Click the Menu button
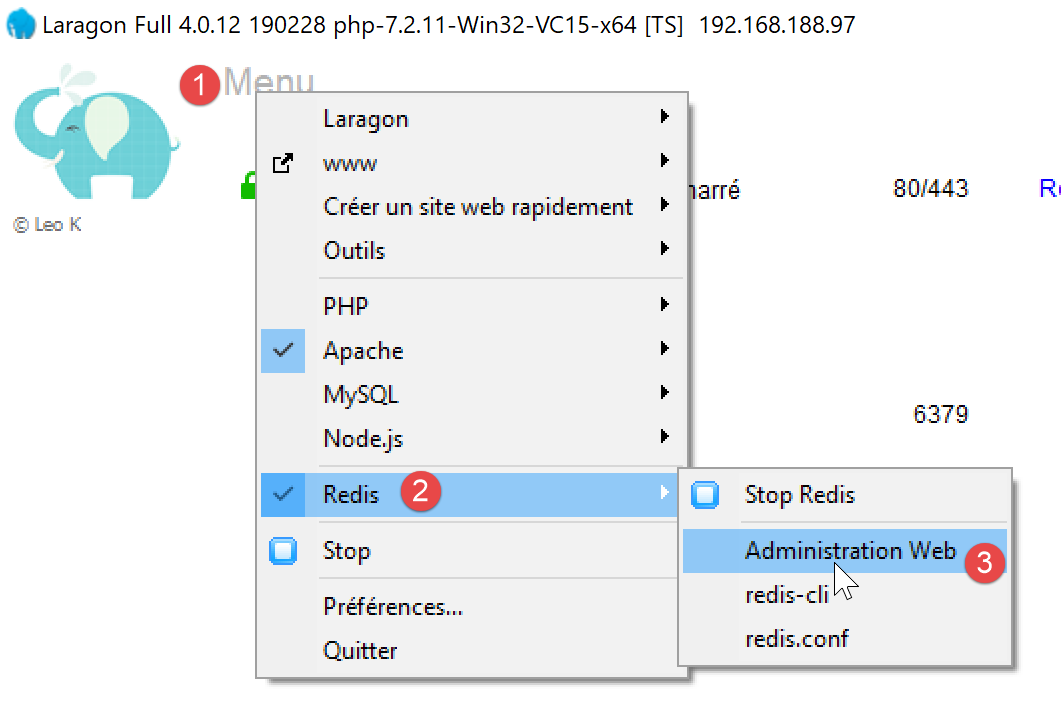1061x709 pixels. click(269, 84)
